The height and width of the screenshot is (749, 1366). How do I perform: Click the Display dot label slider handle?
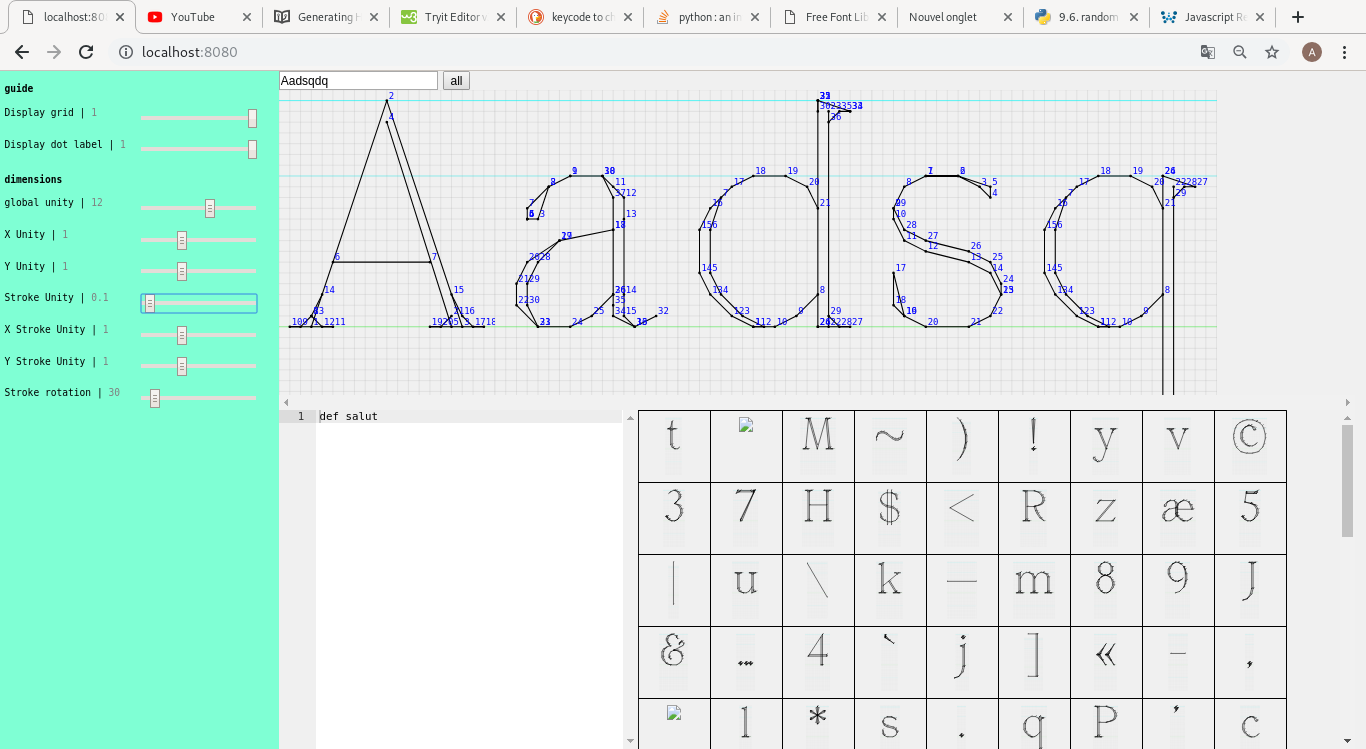tap(252, 149)
